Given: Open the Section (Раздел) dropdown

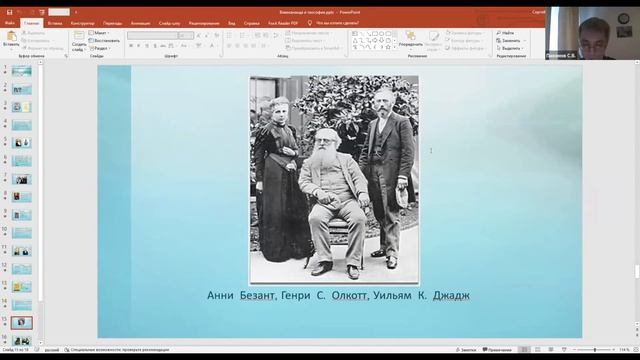Looking at the screenshot, I should (100, 48).
